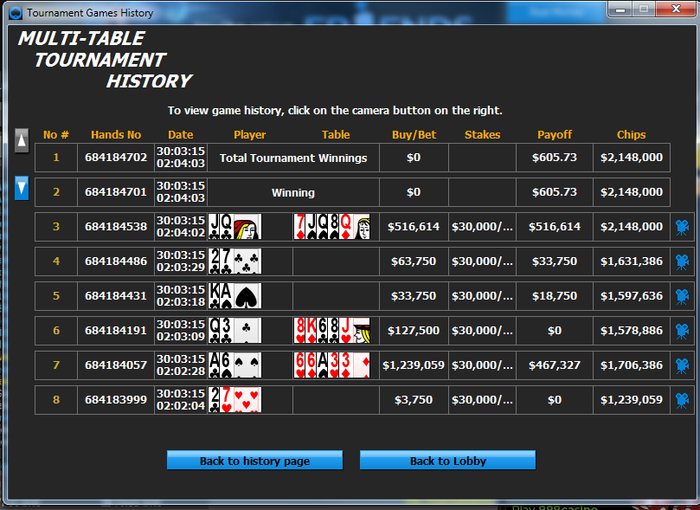Viewport: 700px width, 510px height.
Task: Maximize the Tournament Games History window
Action: 643,9
